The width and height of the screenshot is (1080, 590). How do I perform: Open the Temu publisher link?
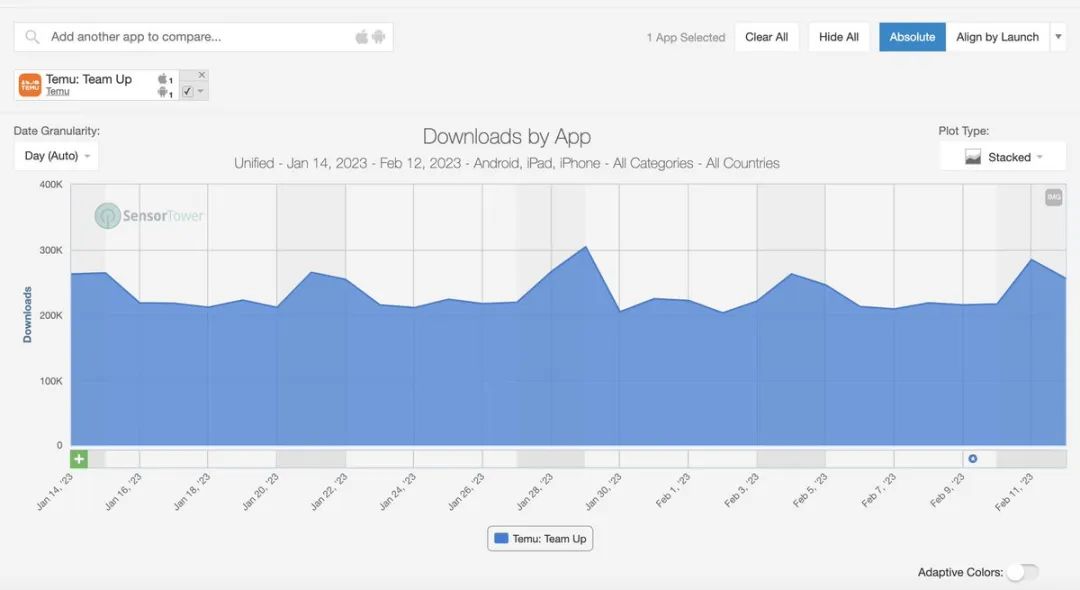click(x=58, y=92)
